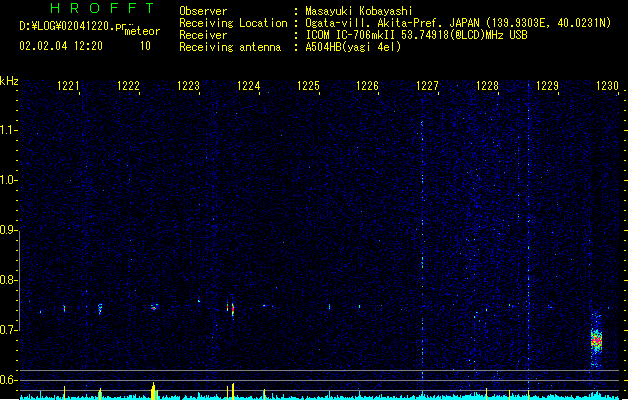
Task: Click the 1.1 kHz frequency label
Action: click(8, 130)
